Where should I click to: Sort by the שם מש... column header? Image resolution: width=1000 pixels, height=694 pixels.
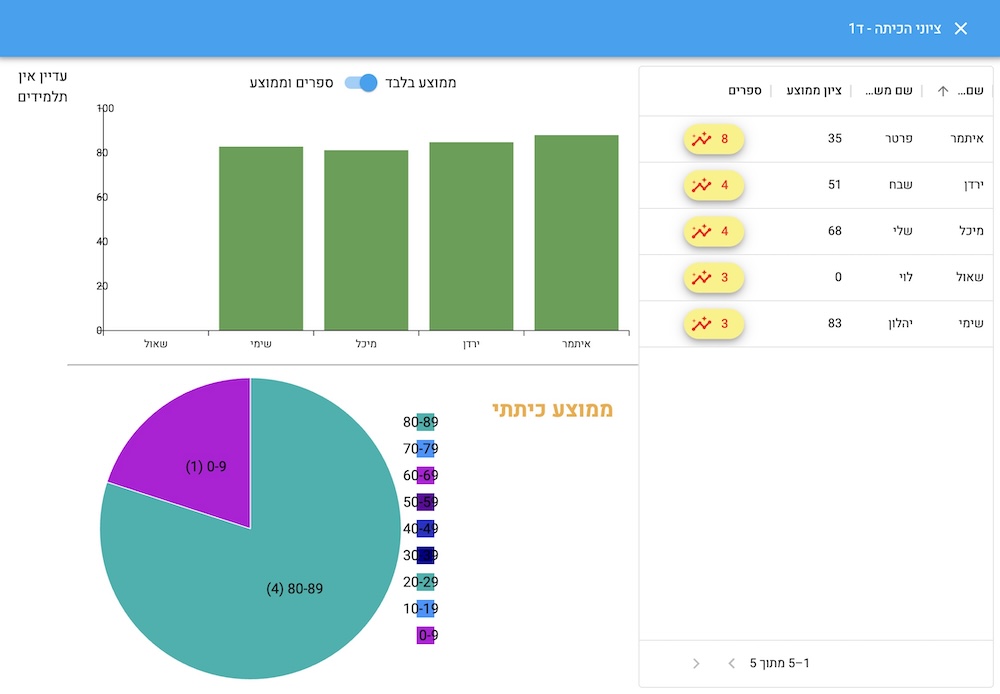[x=888, y=91]
